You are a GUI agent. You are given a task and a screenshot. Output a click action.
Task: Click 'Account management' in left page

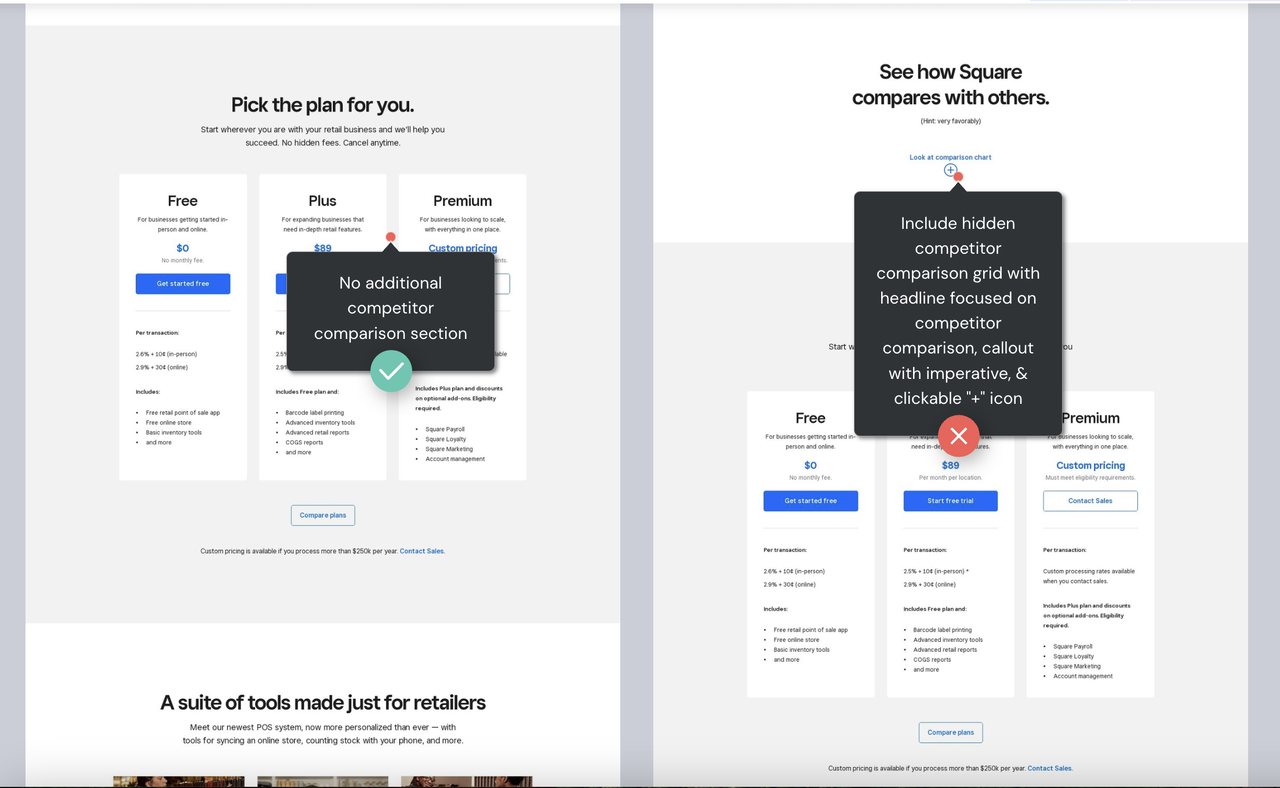coord(455,459)
